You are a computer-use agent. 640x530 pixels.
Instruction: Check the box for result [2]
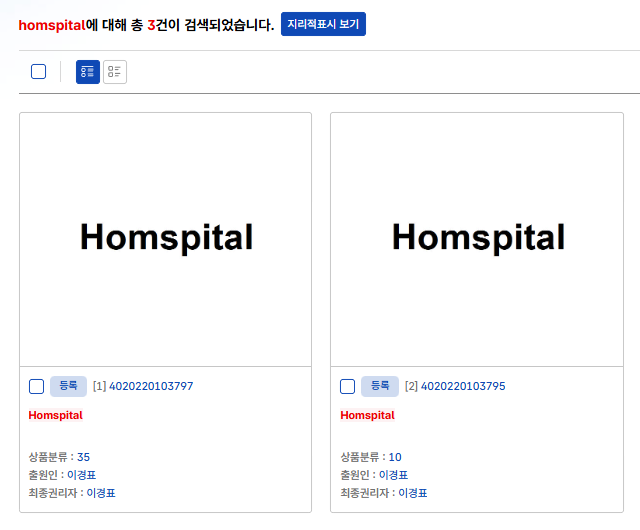348,386
